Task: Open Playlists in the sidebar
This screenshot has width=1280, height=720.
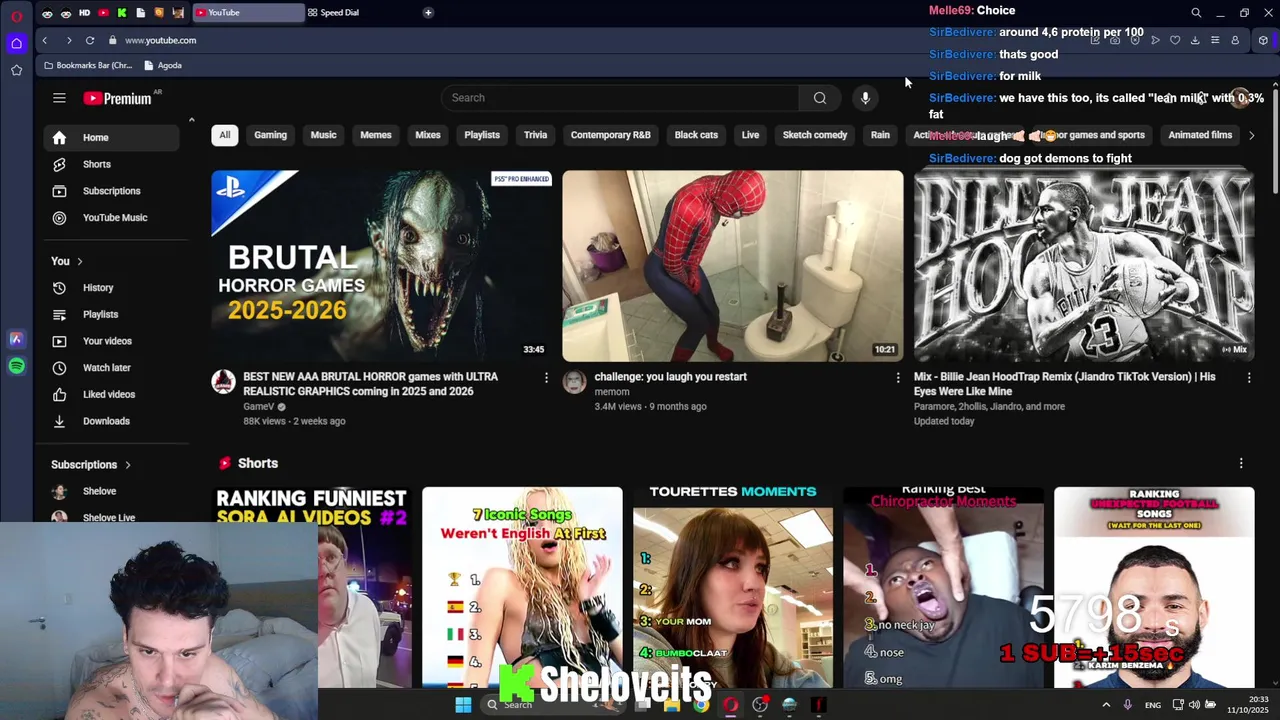Action: 111,315
